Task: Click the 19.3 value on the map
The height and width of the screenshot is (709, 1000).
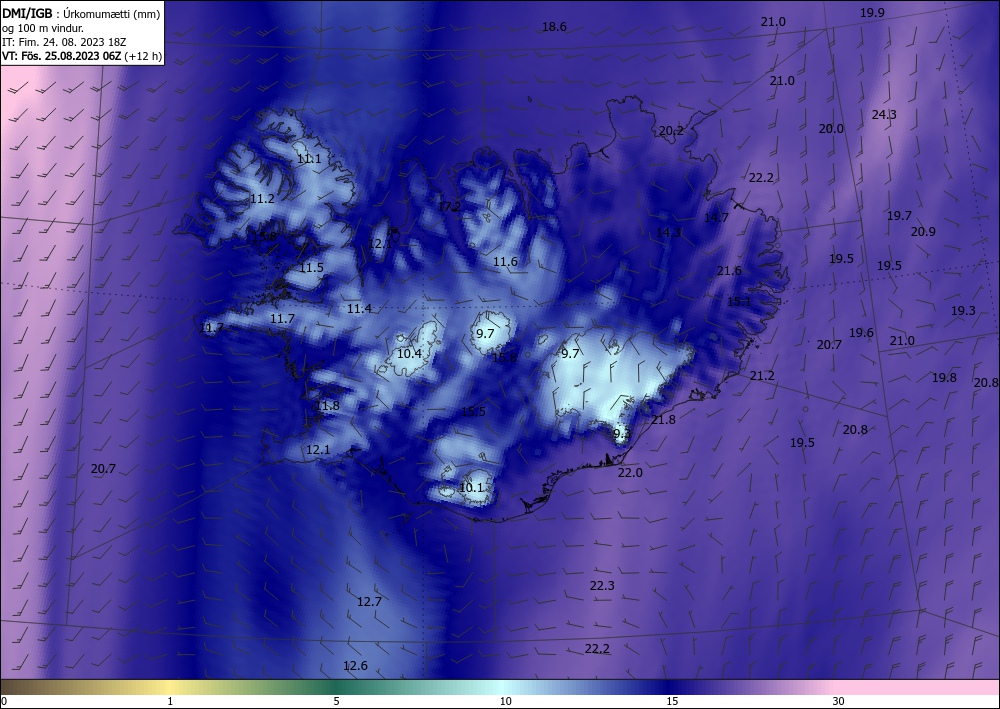Action: click(963, 311)
